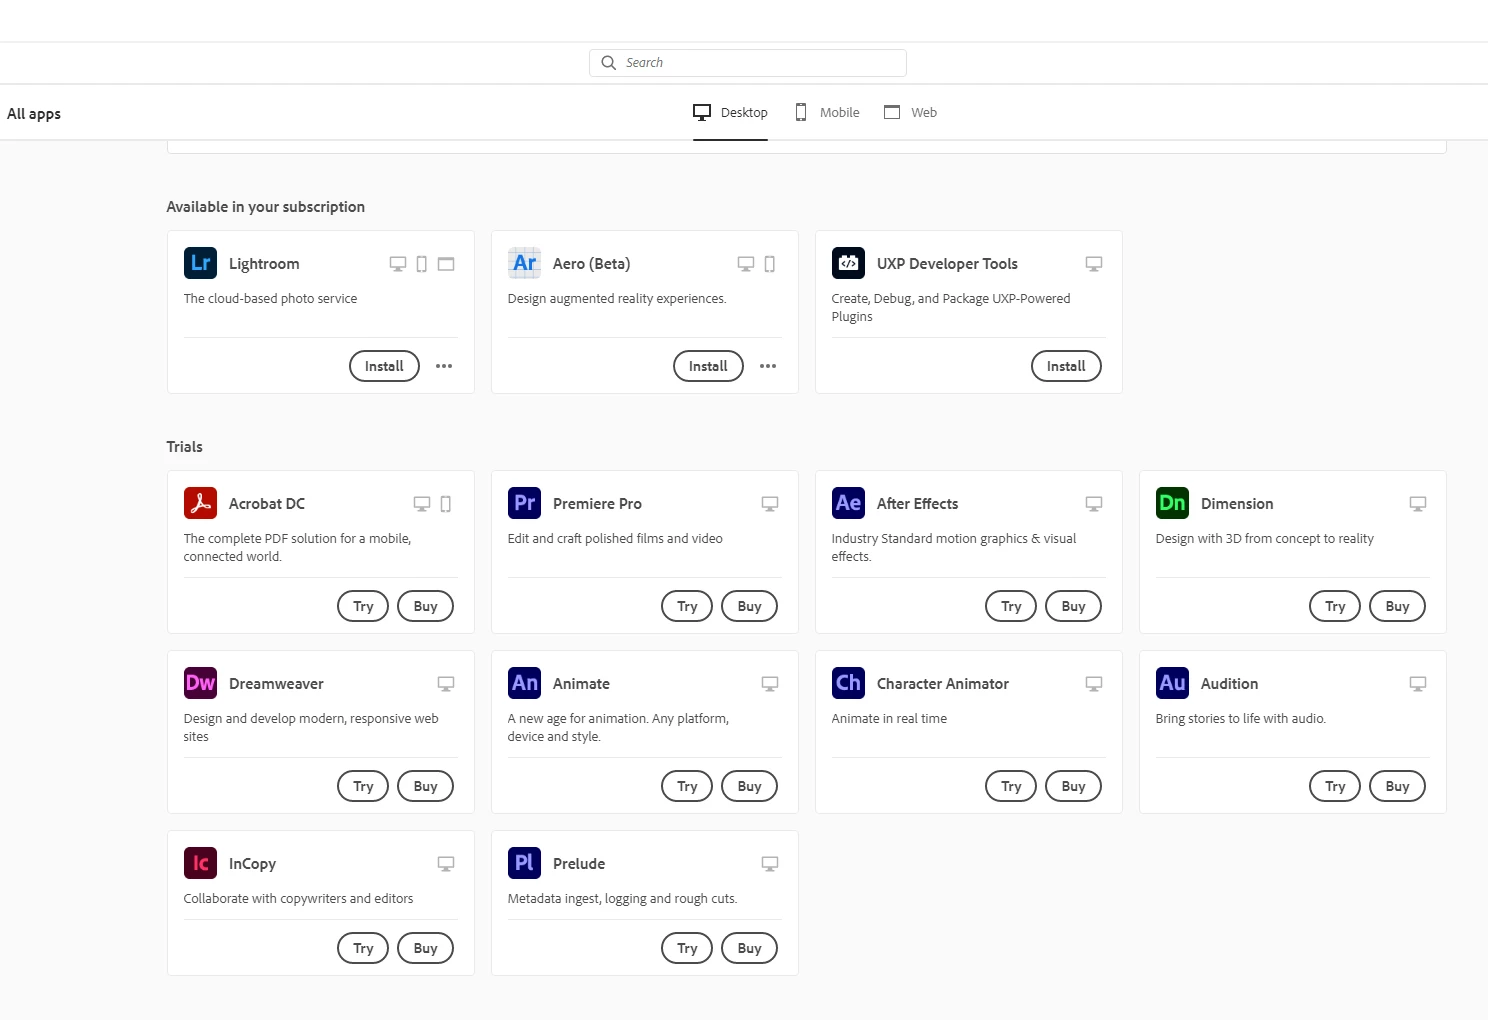Try Dreamweaver

click(x=363, y=786)
